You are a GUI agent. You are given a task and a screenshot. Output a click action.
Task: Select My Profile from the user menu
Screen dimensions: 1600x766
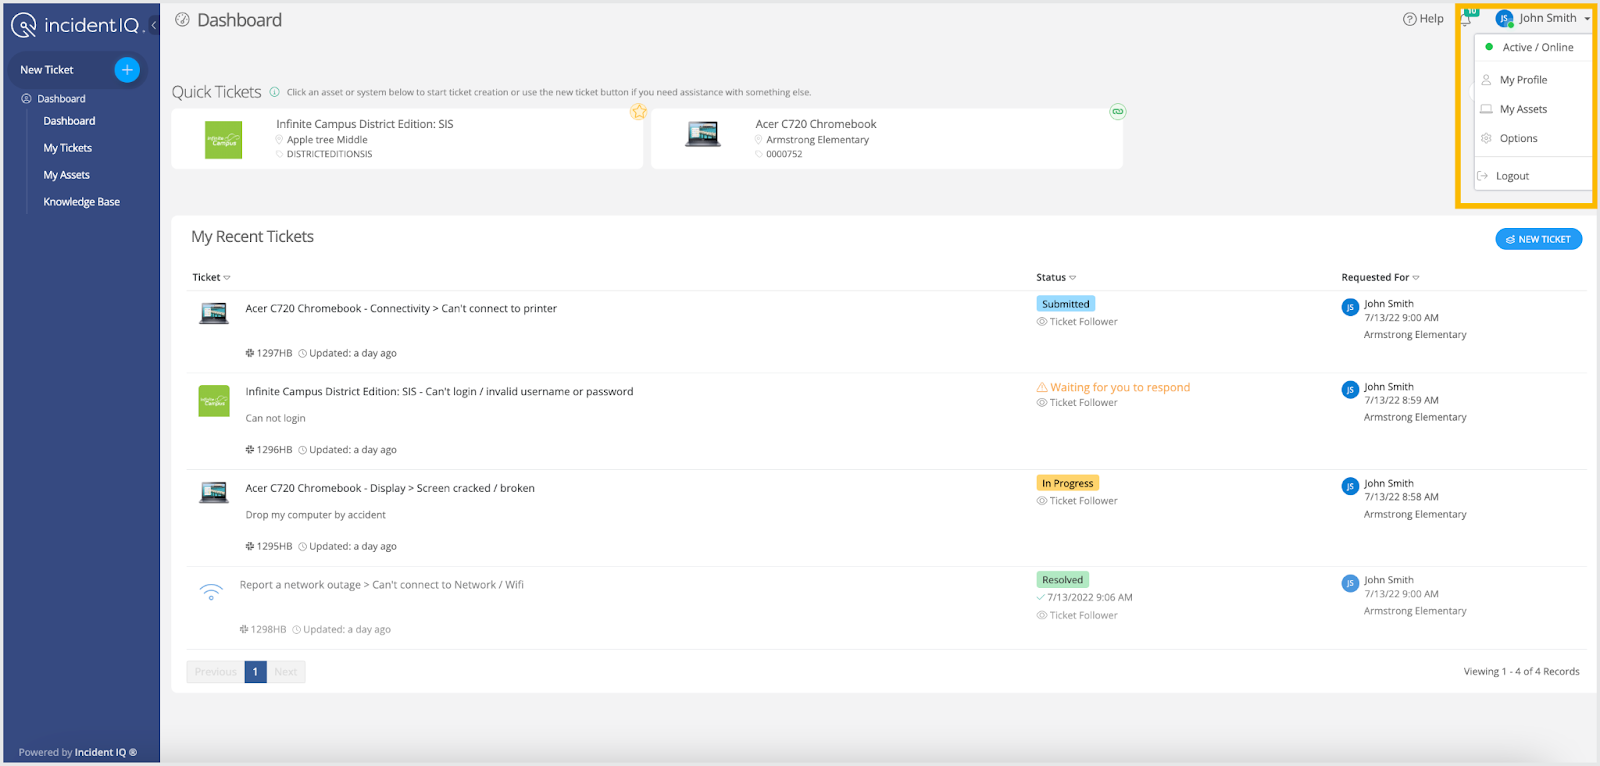point(1523,80)
